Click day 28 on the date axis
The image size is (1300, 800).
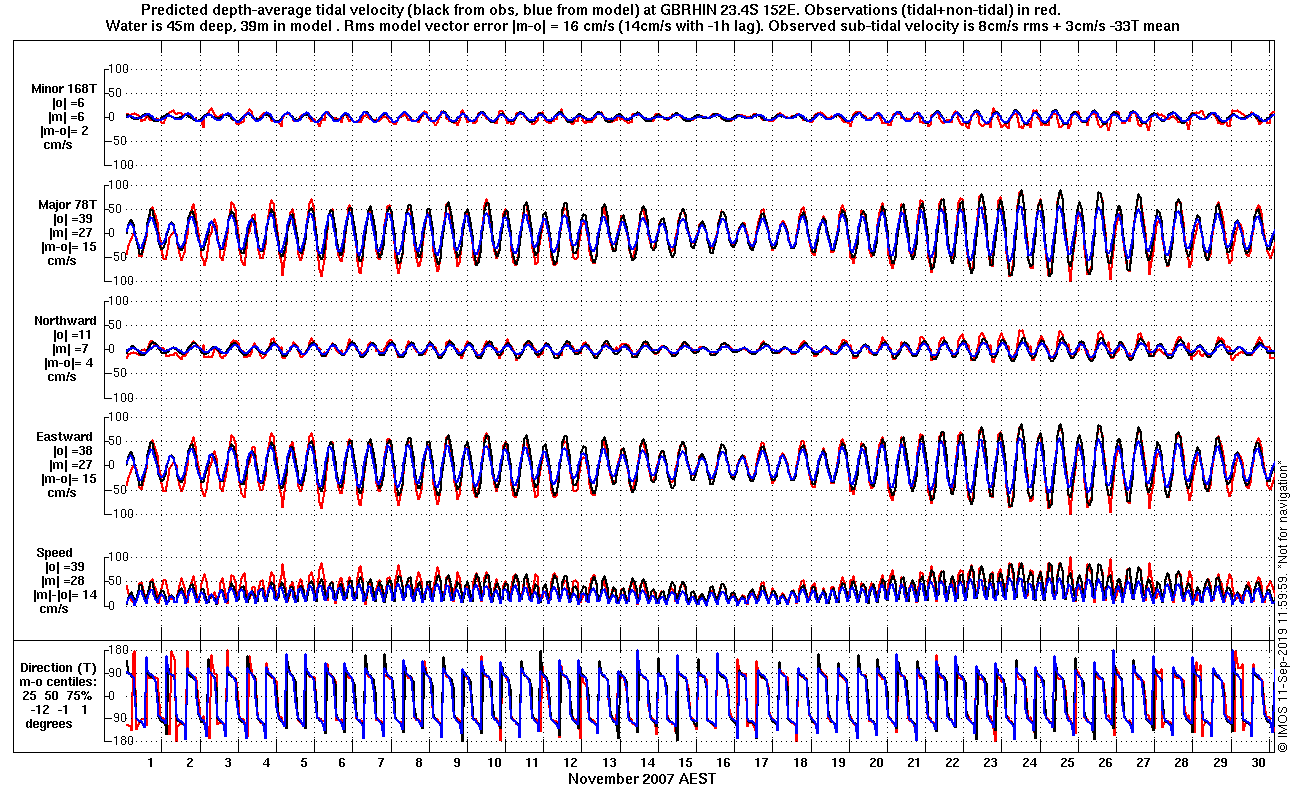pyautogui.click(x=1182, y=763)
